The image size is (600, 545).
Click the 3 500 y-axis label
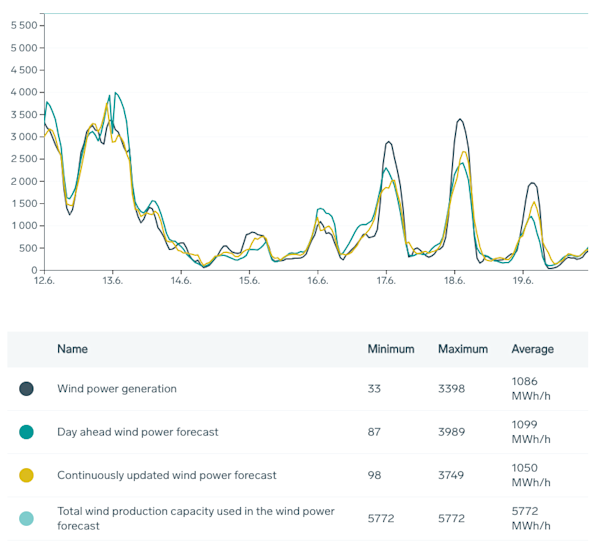[24, 115]
